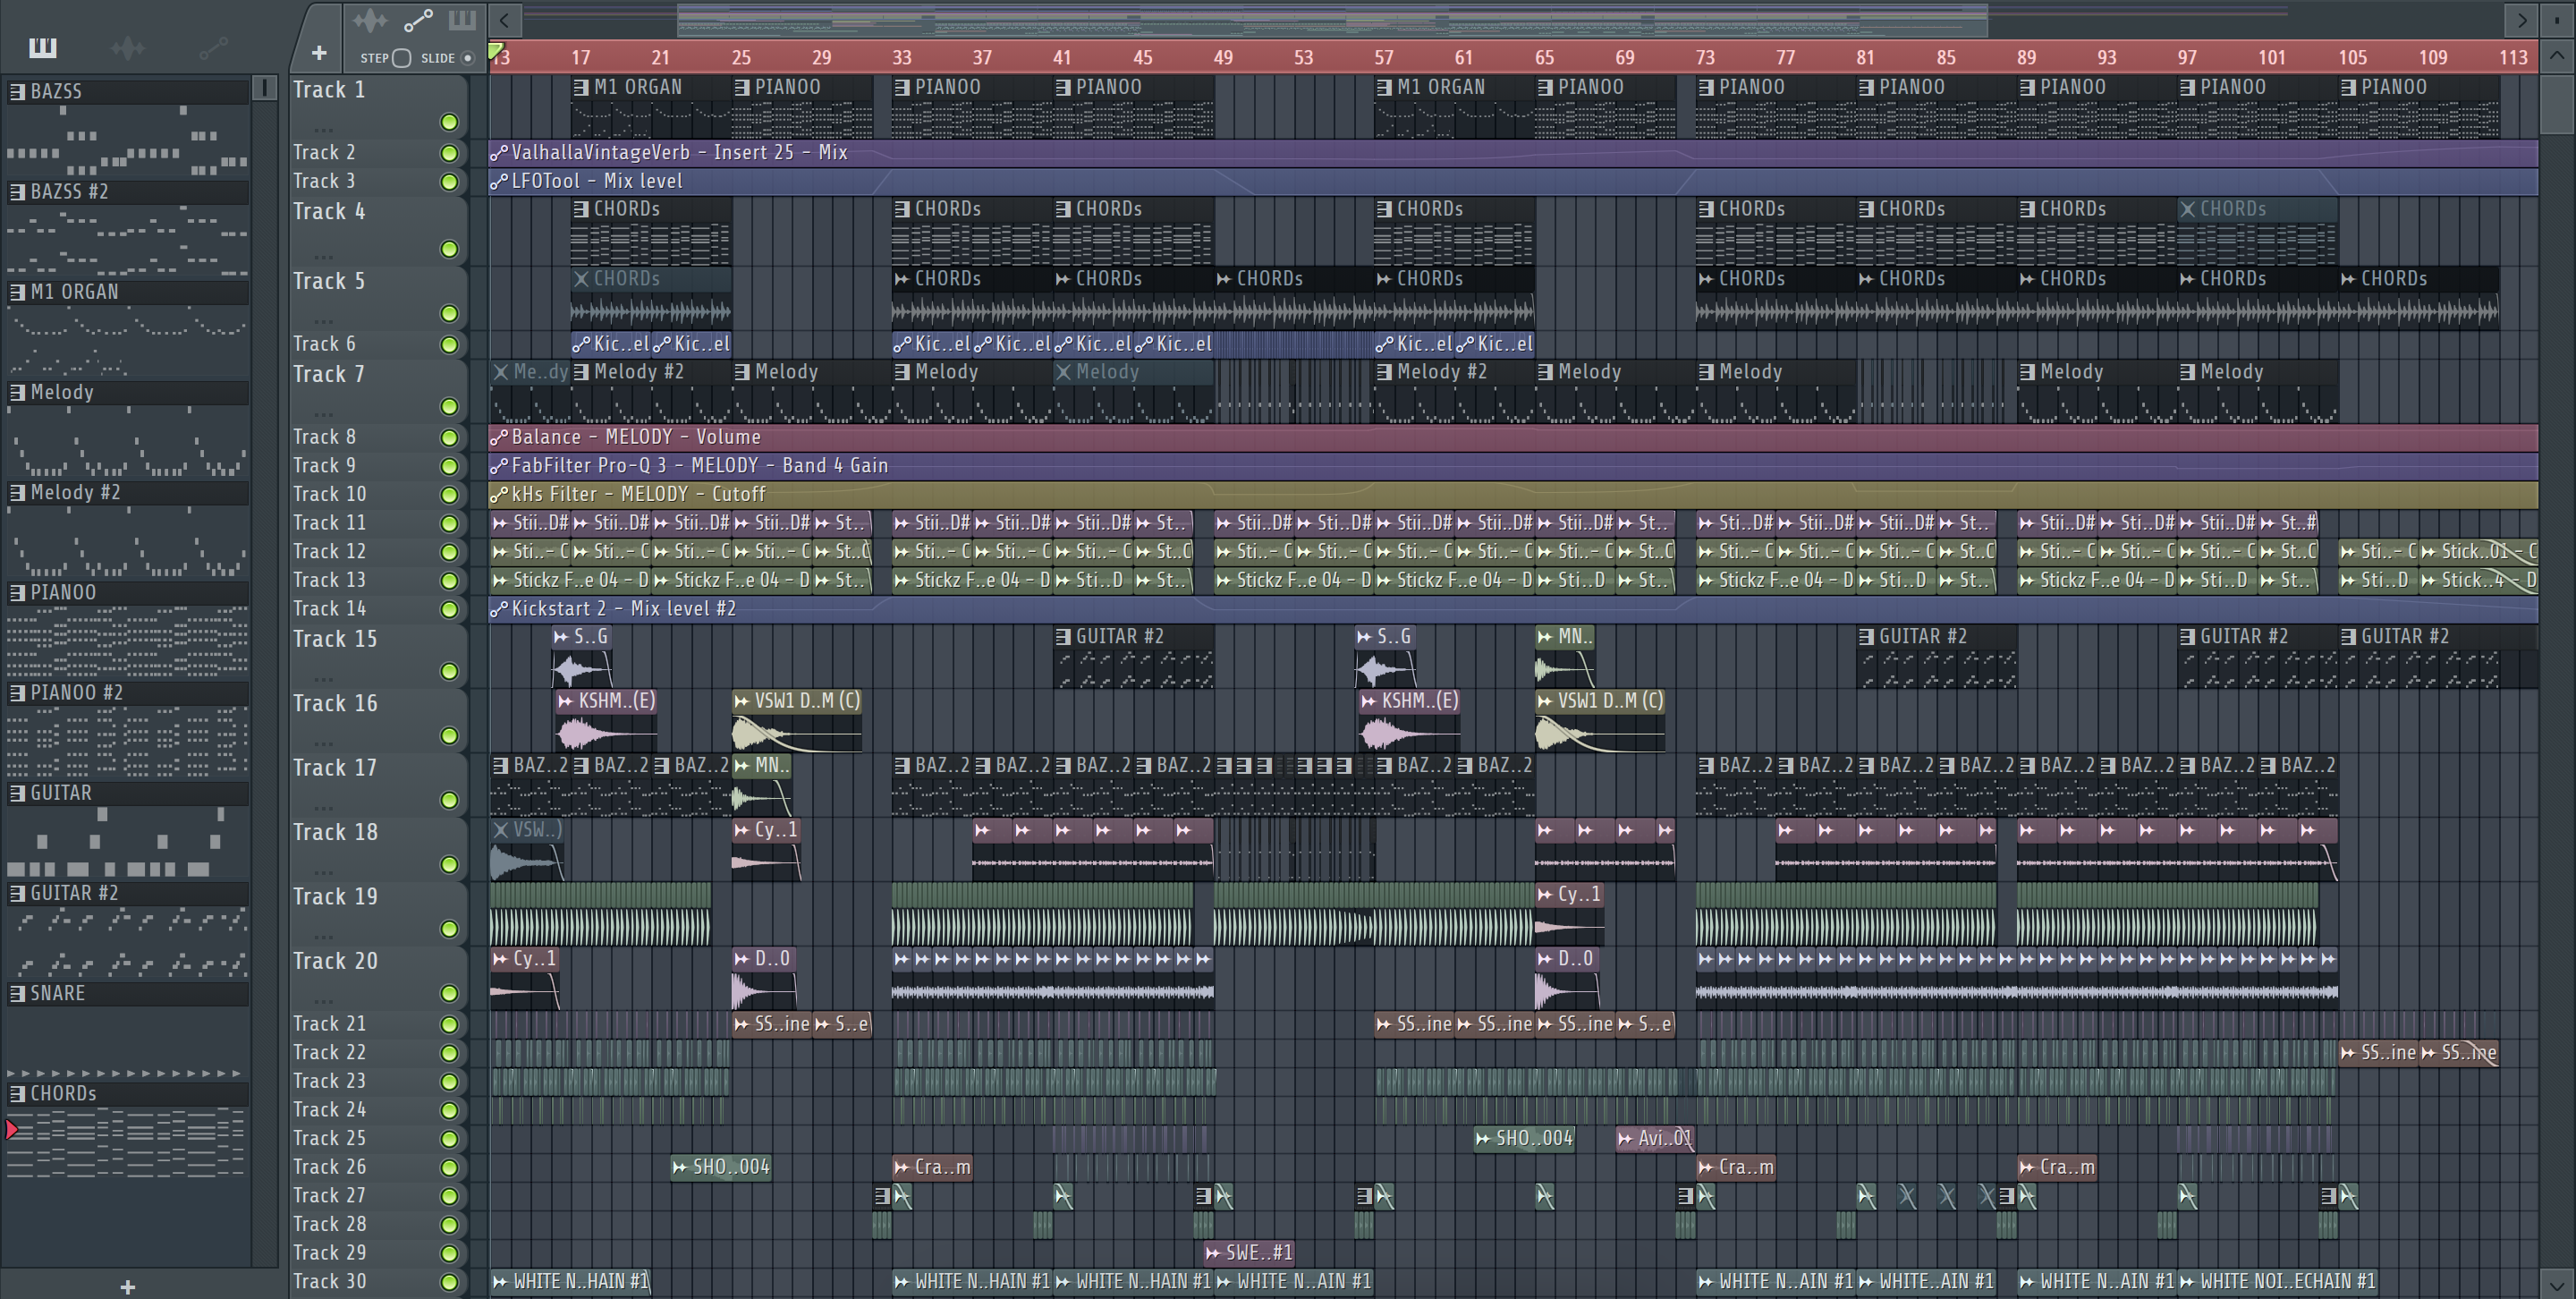Add new pattern with picker plus button
The width and height of the screenshot is (2576, 1299).
tap(127, 1287)
